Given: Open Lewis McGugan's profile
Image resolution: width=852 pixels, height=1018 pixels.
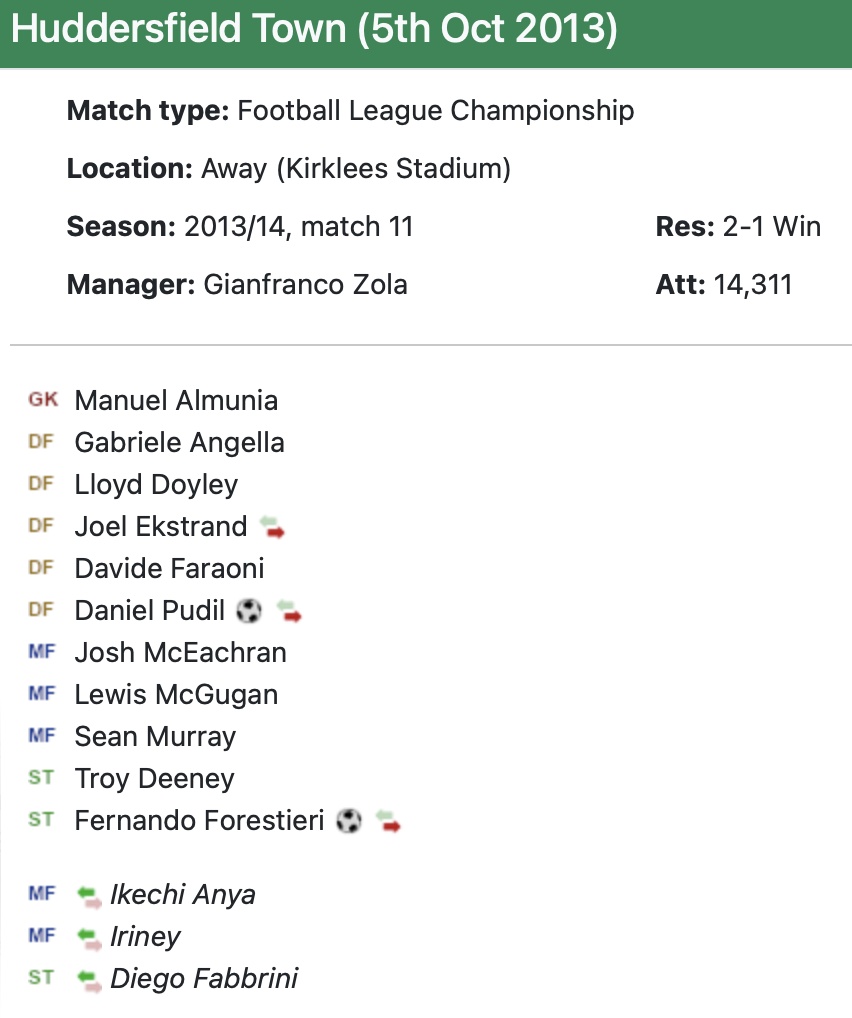Looking at the screenshot, I should (x=176, y=695).
